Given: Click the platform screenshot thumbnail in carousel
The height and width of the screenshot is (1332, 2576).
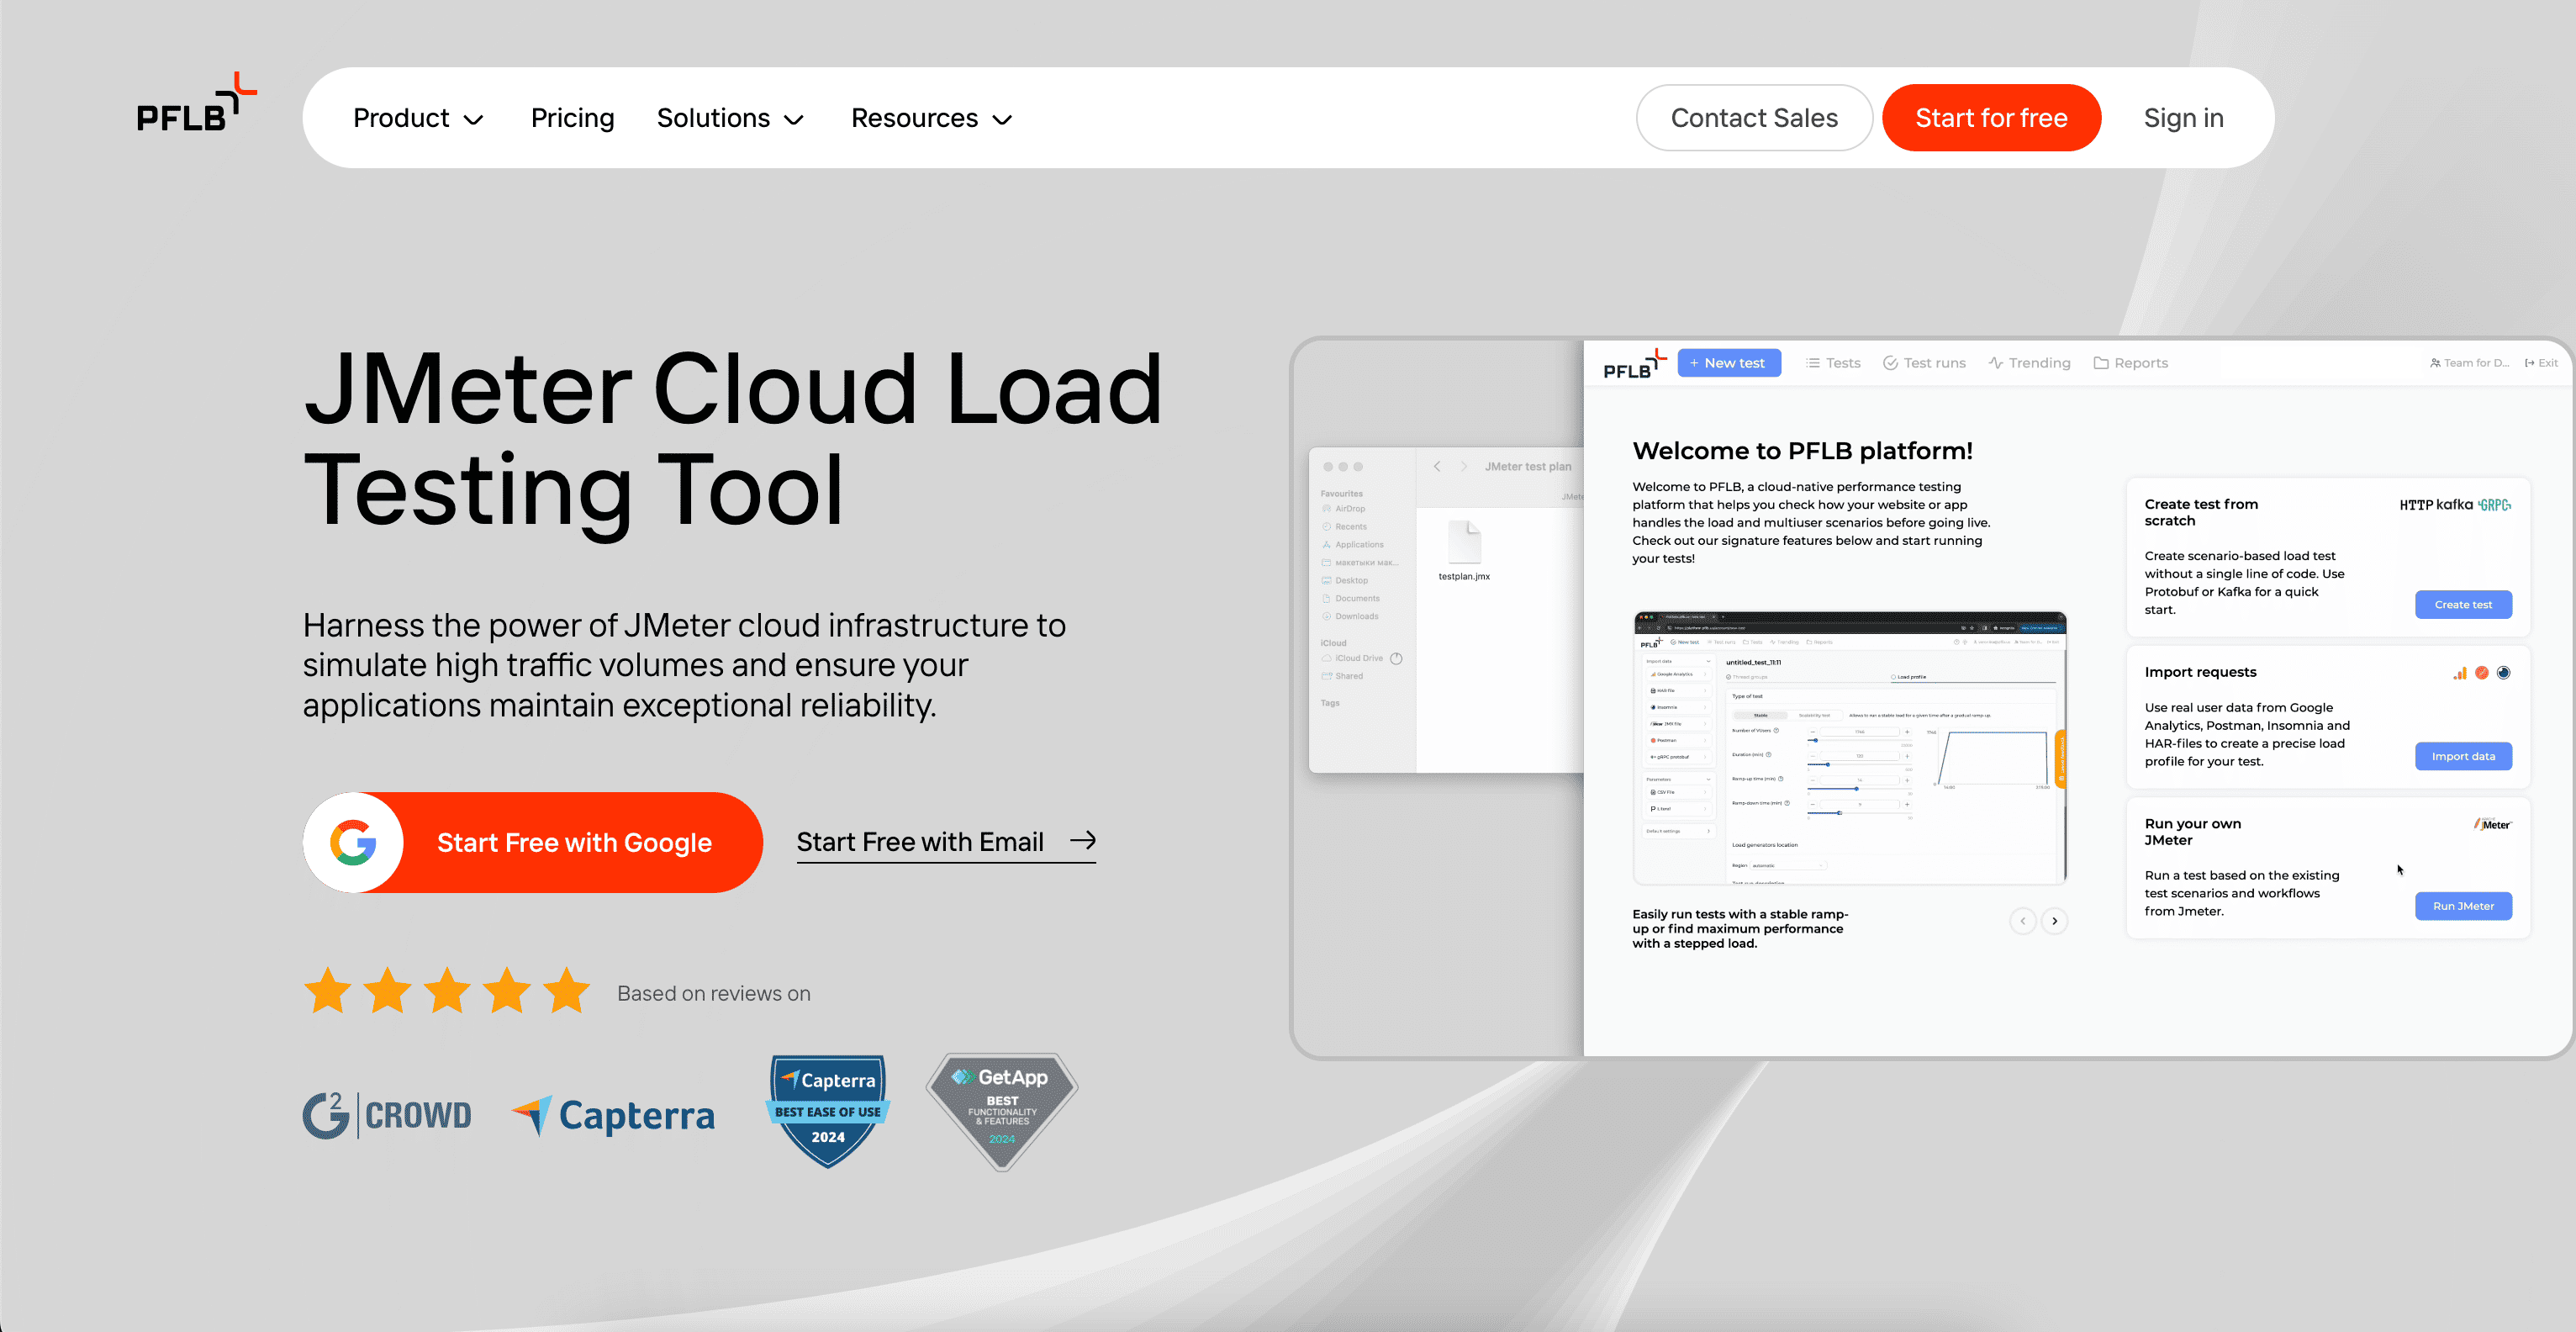Looking at the screenshot, I should [1849, 748].
